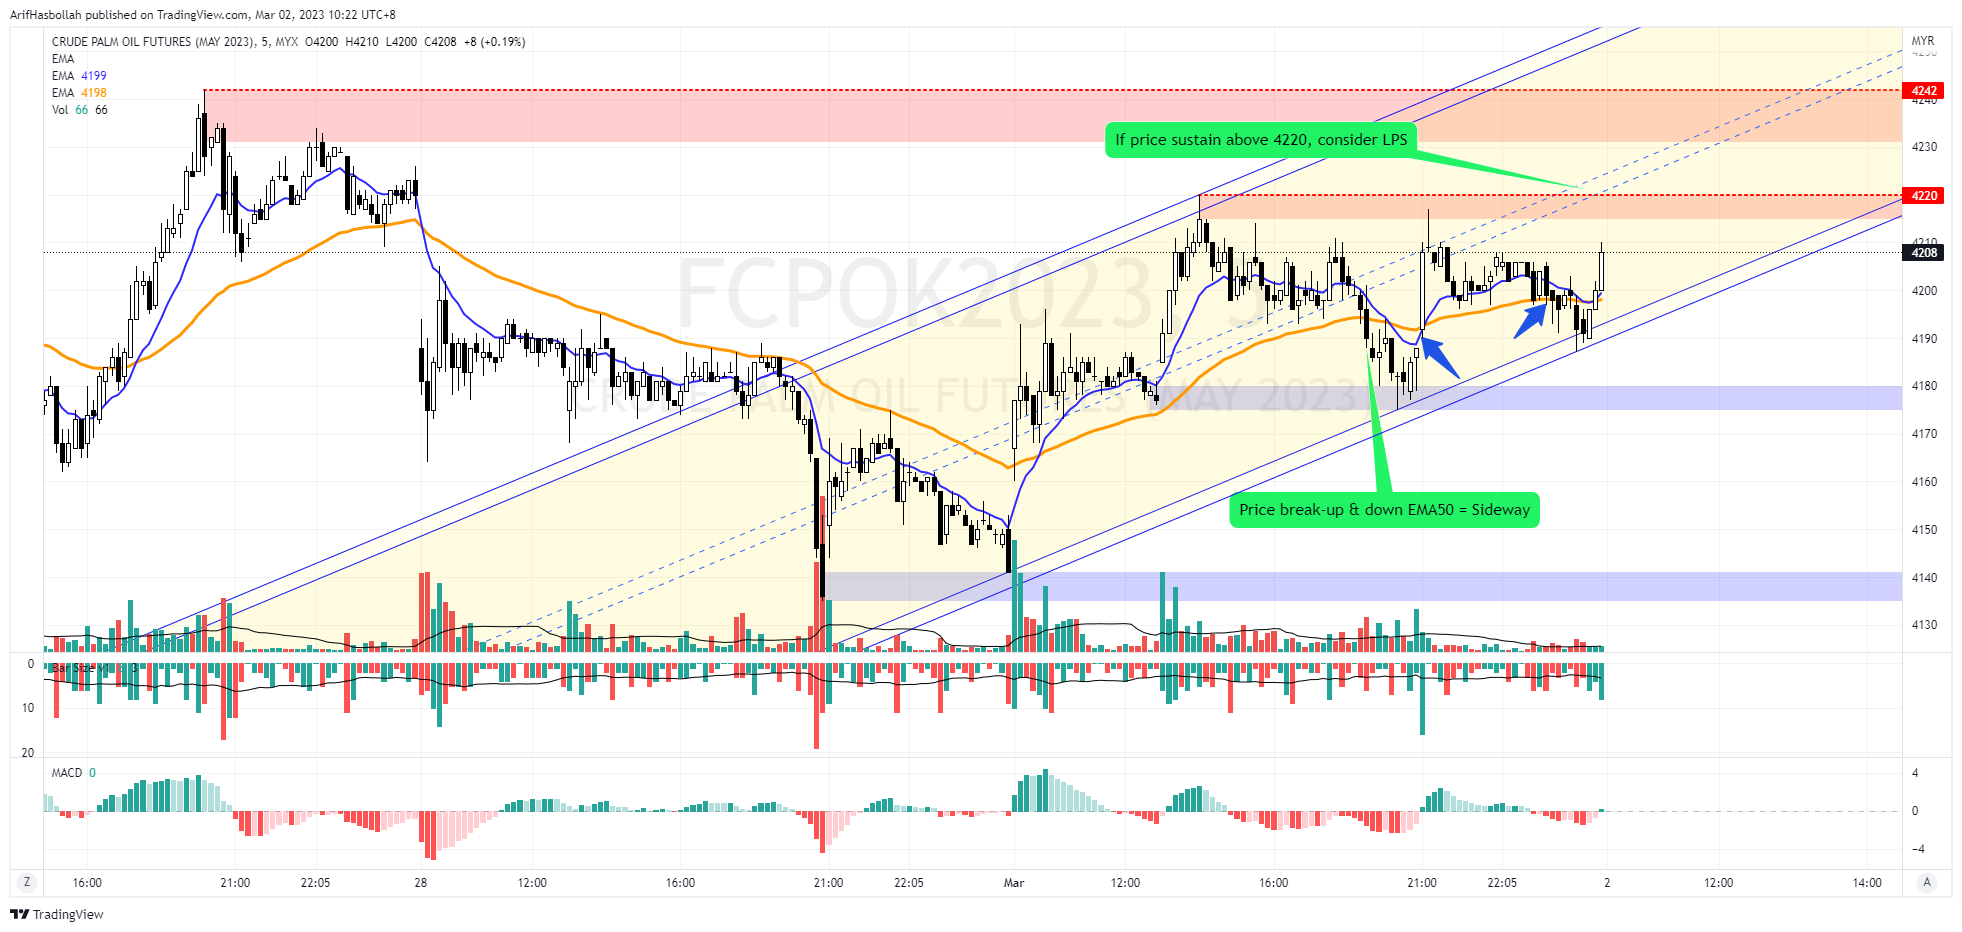Image resolution: width=1962 pixels, height=932 pixels.
Task: Click the 'Mar' date on time axis
Action: [1014, 883]
